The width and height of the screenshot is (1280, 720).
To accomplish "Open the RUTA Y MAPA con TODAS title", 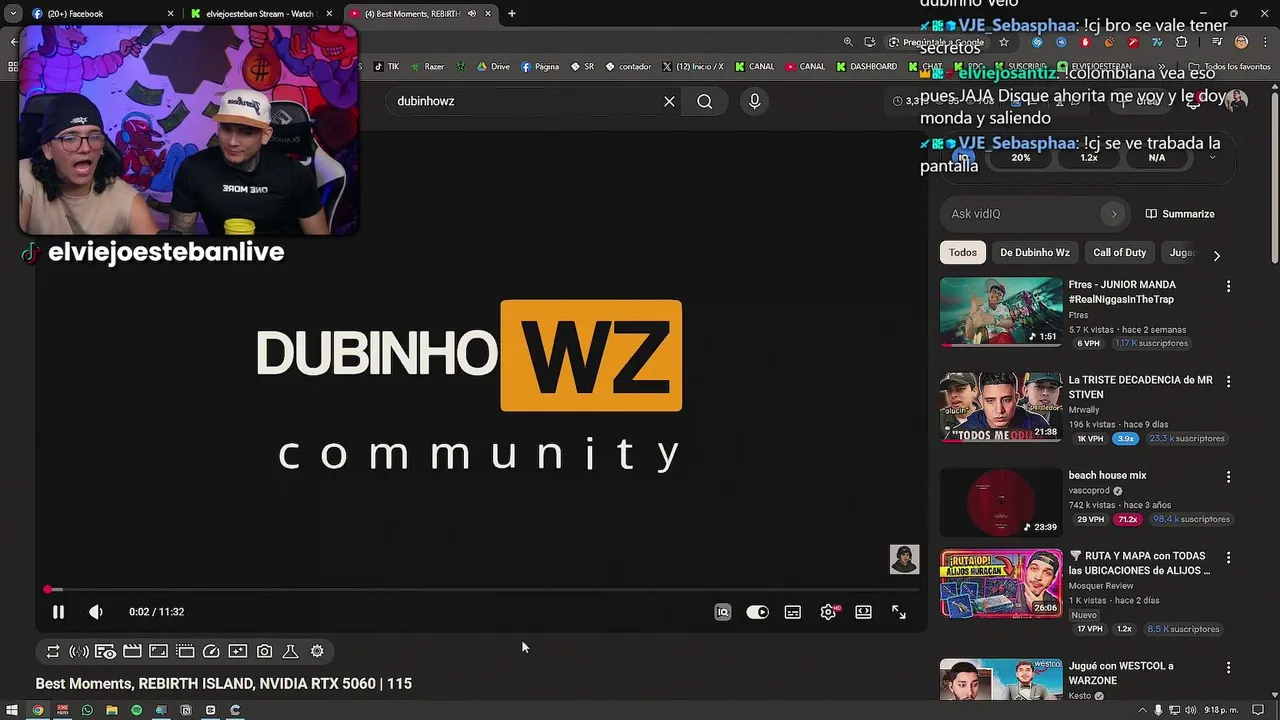I will coord(1140,563).
